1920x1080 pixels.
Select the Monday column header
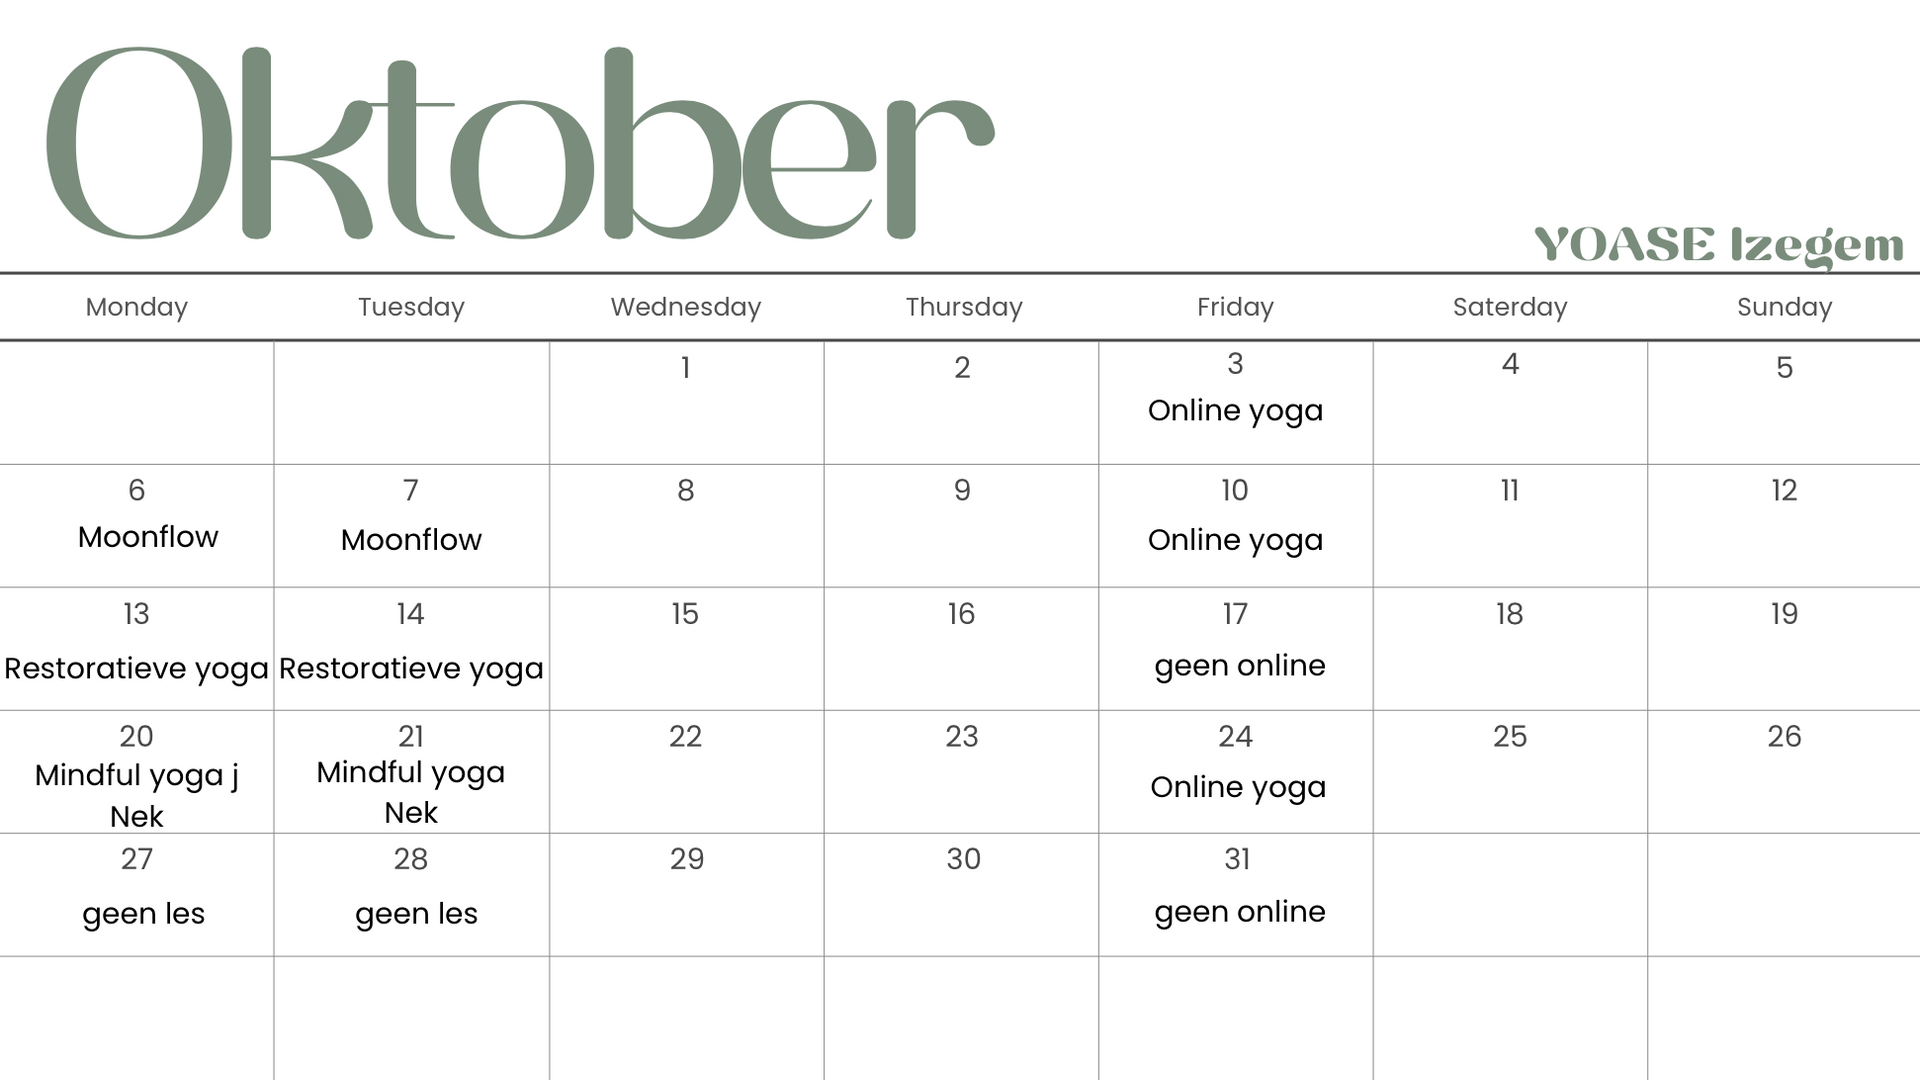pos(137,307)
